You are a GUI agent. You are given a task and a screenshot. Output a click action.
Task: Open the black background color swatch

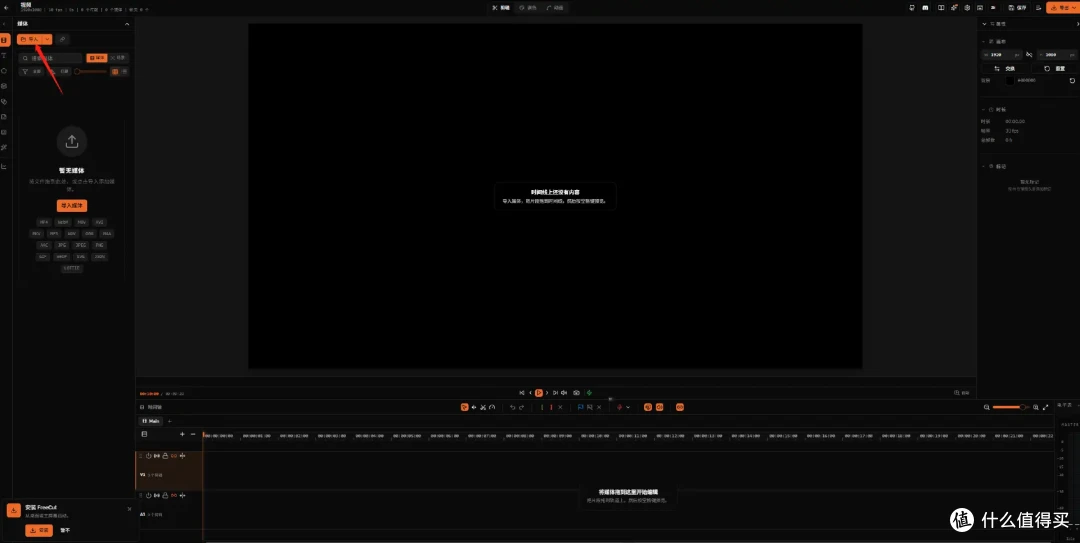coord(1010,81)
